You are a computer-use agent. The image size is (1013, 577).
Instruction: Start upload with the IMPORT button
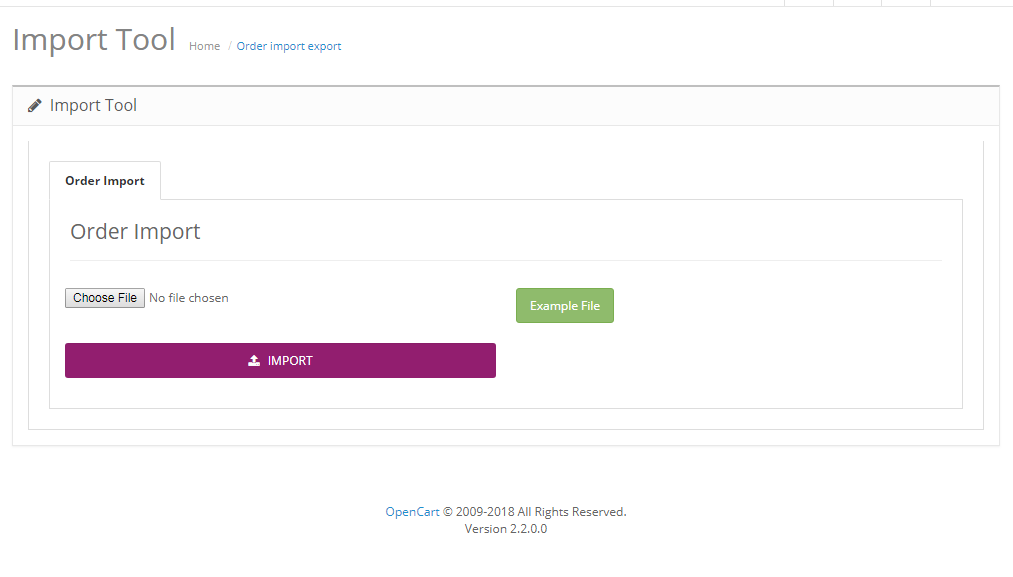tap(280, 361)
